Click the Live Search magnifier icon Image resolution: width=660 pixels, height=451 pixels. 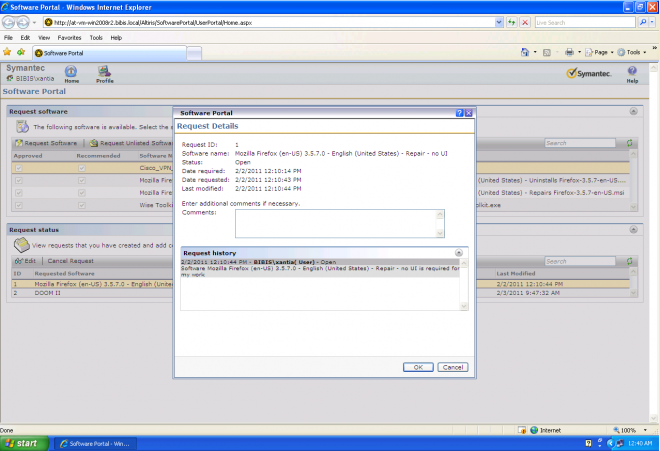643,22
